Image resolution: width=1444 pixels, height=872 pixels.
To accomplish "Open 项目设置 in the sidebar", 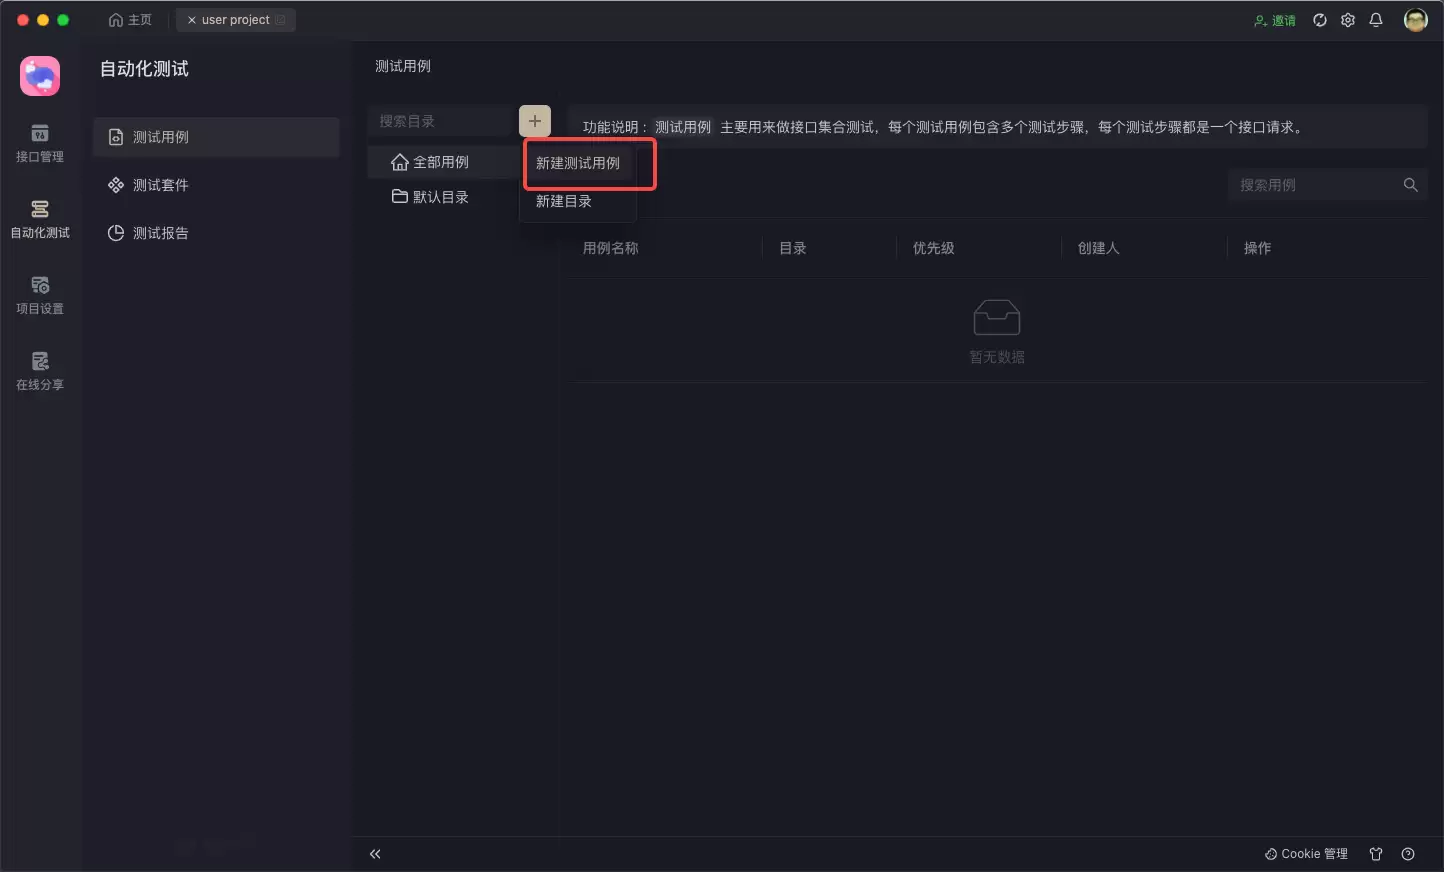I will 40,295.
